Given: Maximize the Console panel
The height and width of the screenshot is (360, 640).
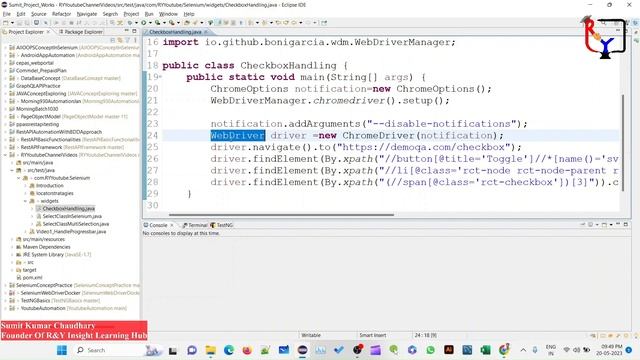Looking at the screenshot, I should 626,224.
